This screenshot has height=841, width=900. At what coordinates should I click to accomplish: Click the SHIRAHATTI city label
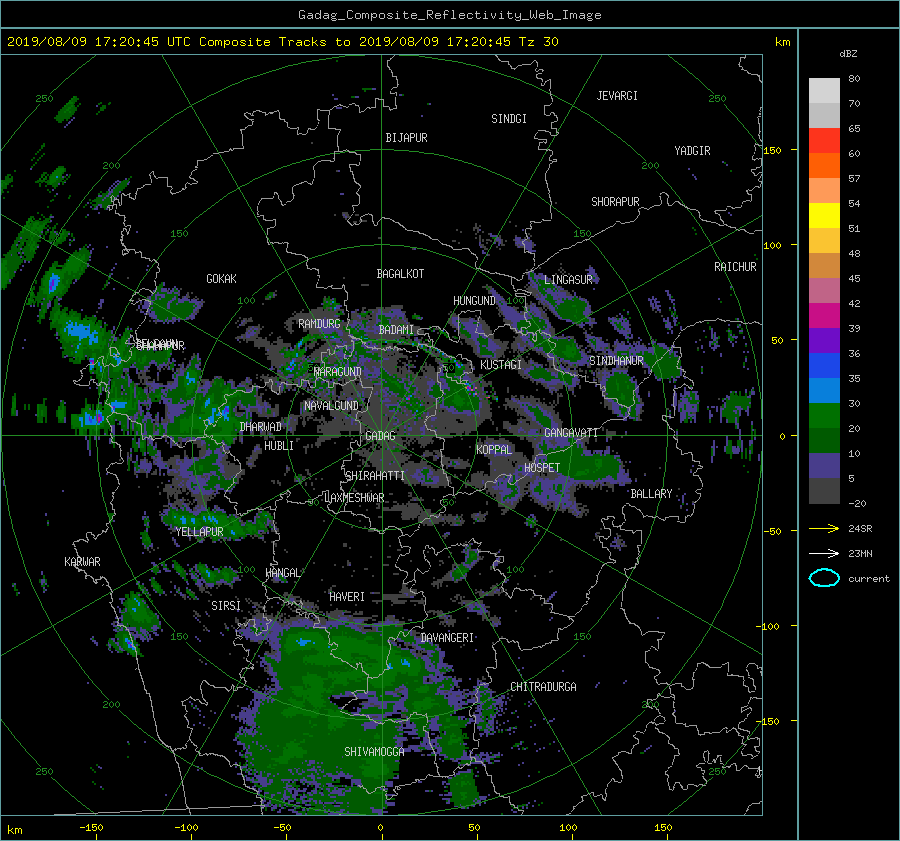click(x=375, y=476)
